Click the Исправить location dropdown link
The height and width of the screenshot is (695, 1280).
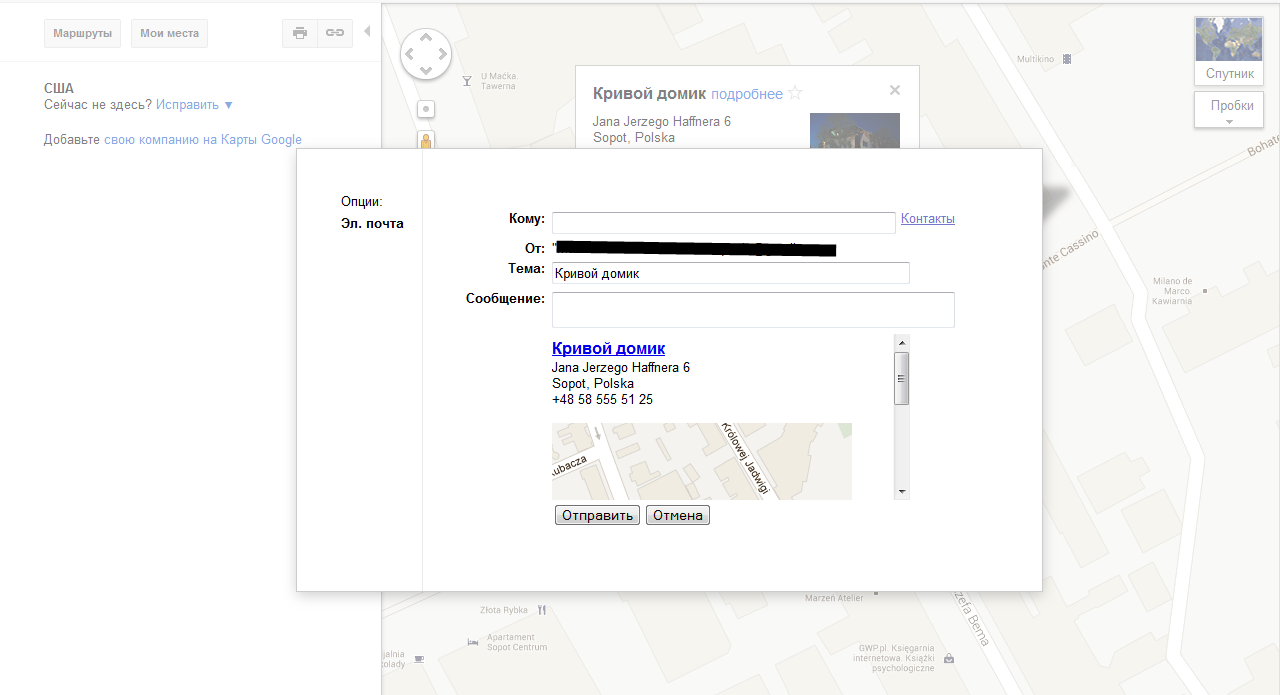[194, 105]
